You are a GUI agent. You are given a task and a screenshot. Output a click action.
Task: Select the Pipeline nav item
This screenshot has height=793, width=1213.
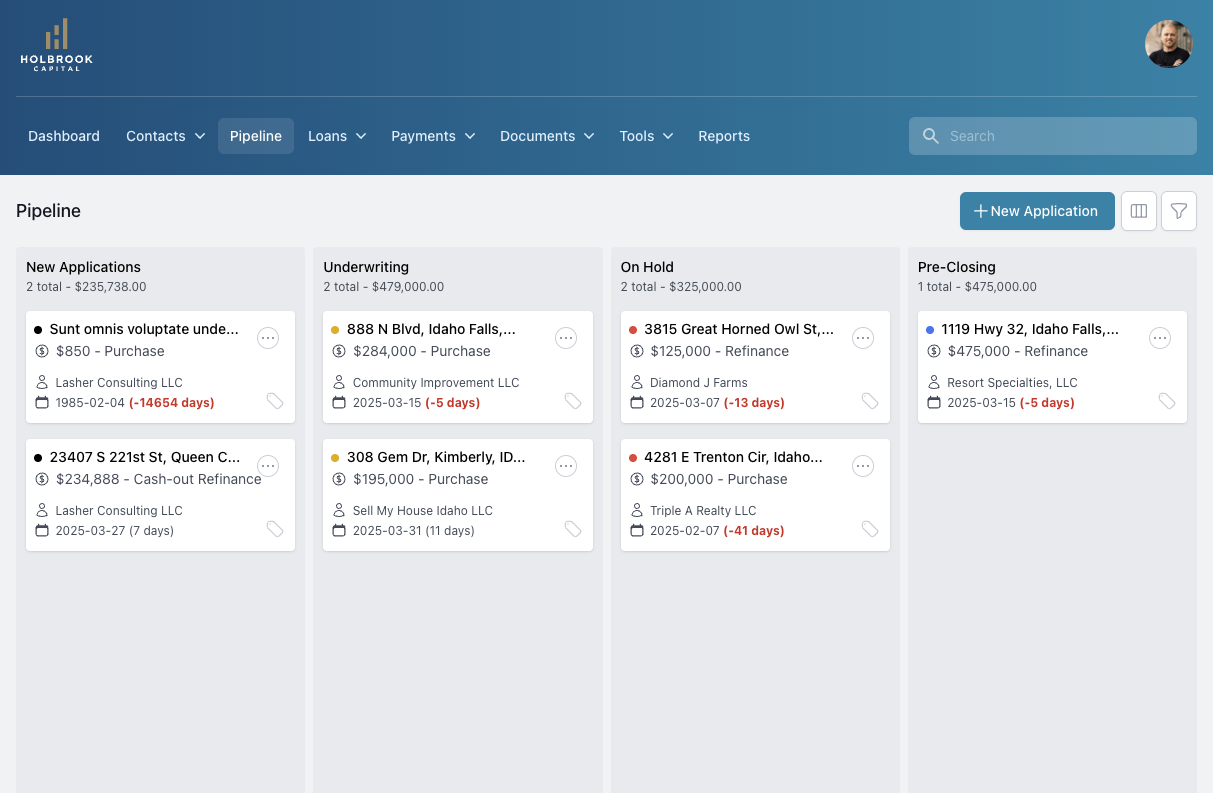(x=256, y=136)
